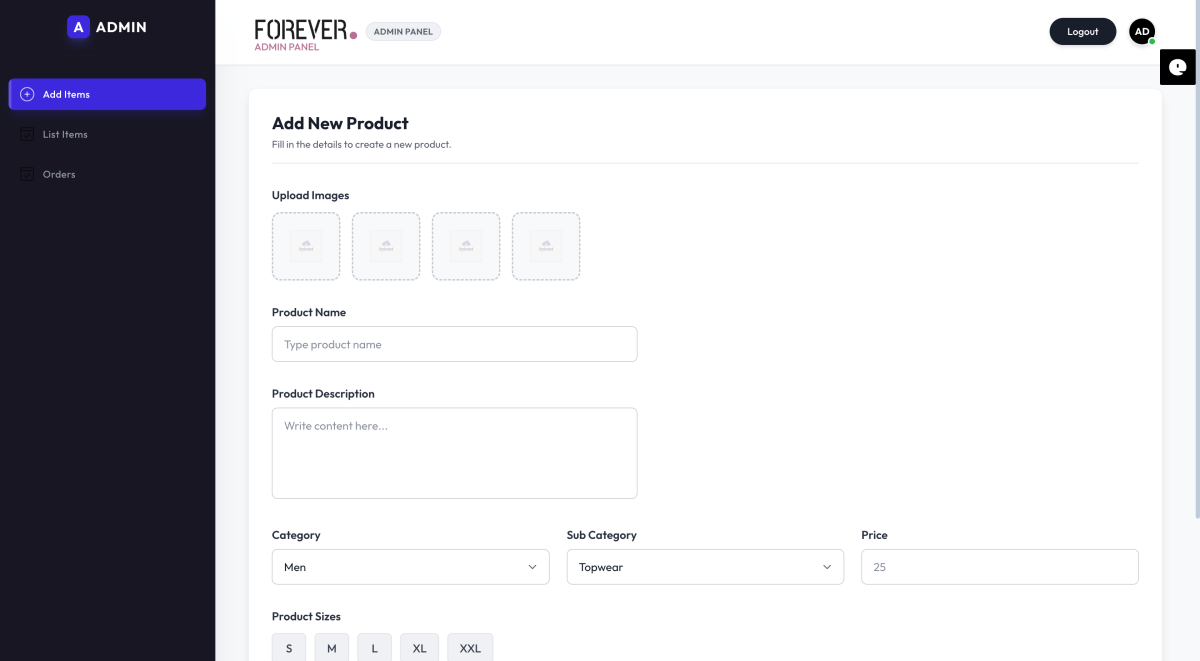Go to List Items in sidebar
The height and width of the screenshot is (661, 1200).
65,134
